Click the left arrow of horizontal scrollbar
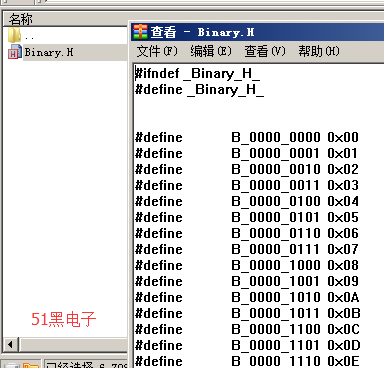Viewport: 384px width, 368px height. point(10,344)
